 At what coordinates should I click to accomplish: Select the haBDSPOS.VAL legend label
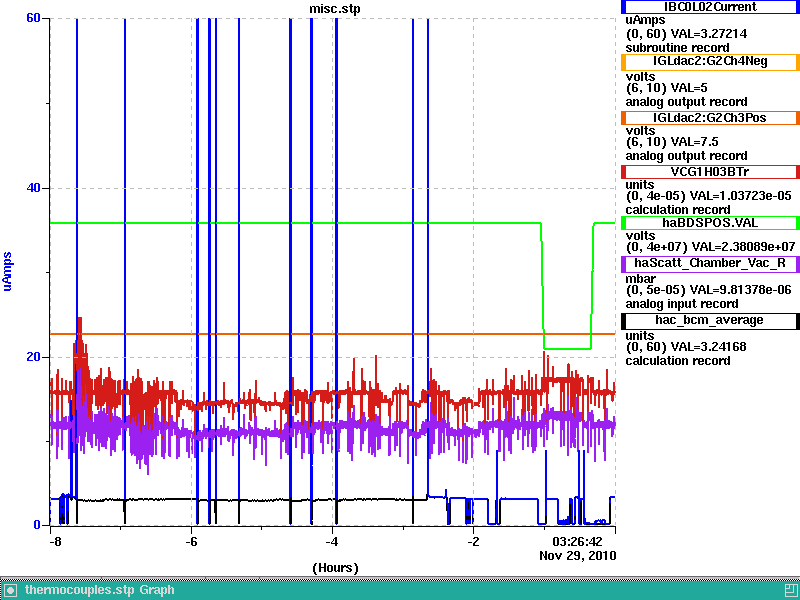click(x=710, y=223)
